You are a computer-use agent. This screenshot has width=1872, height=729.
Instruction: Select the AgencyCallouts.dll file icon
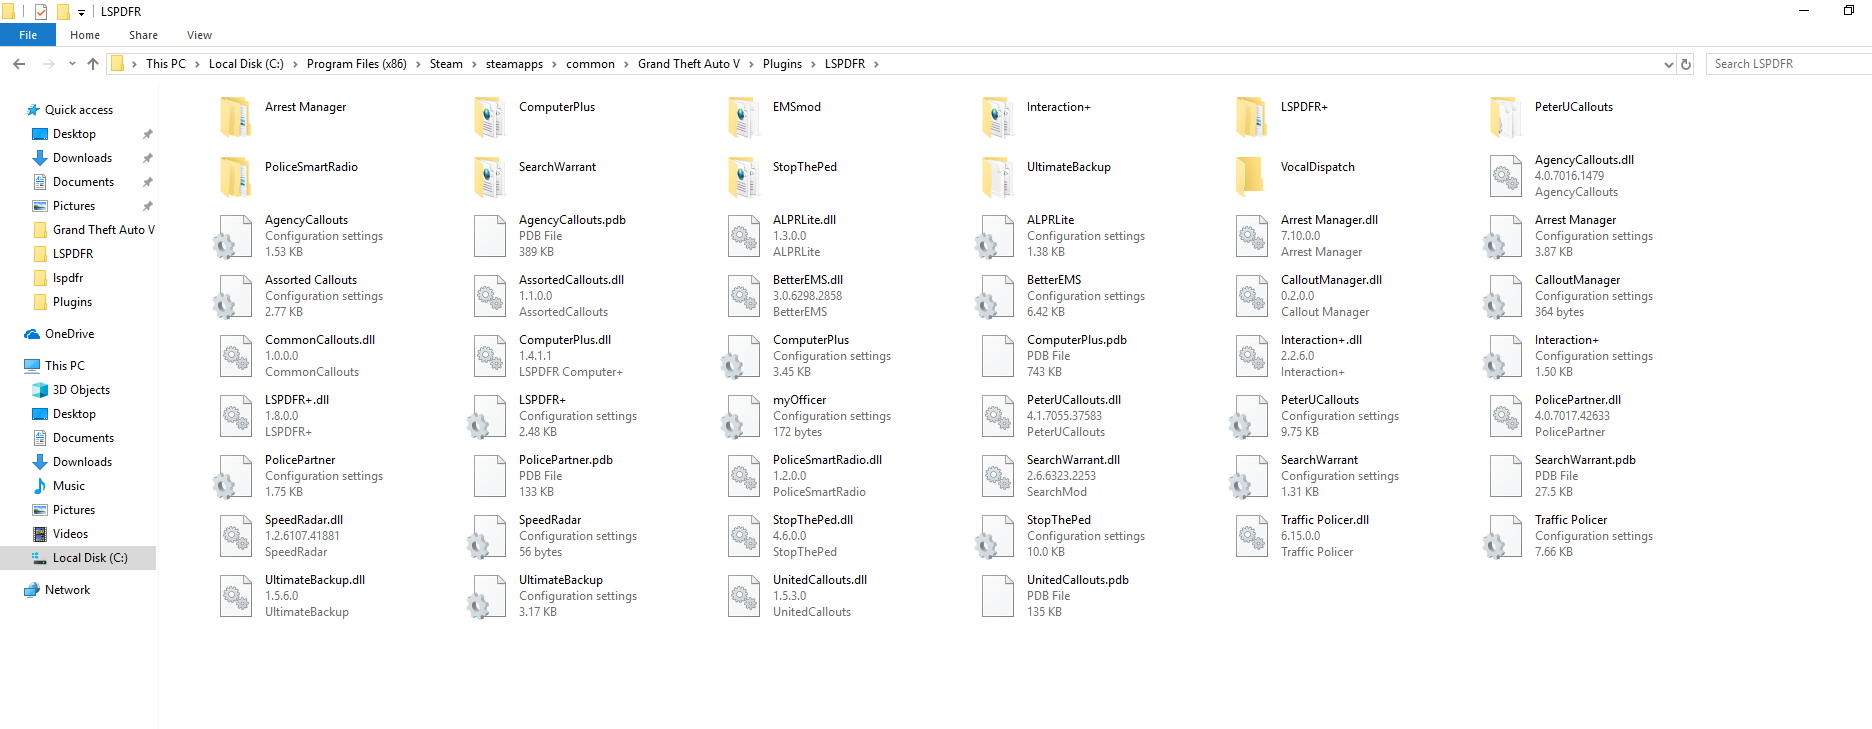click(x=1506, y=176)
